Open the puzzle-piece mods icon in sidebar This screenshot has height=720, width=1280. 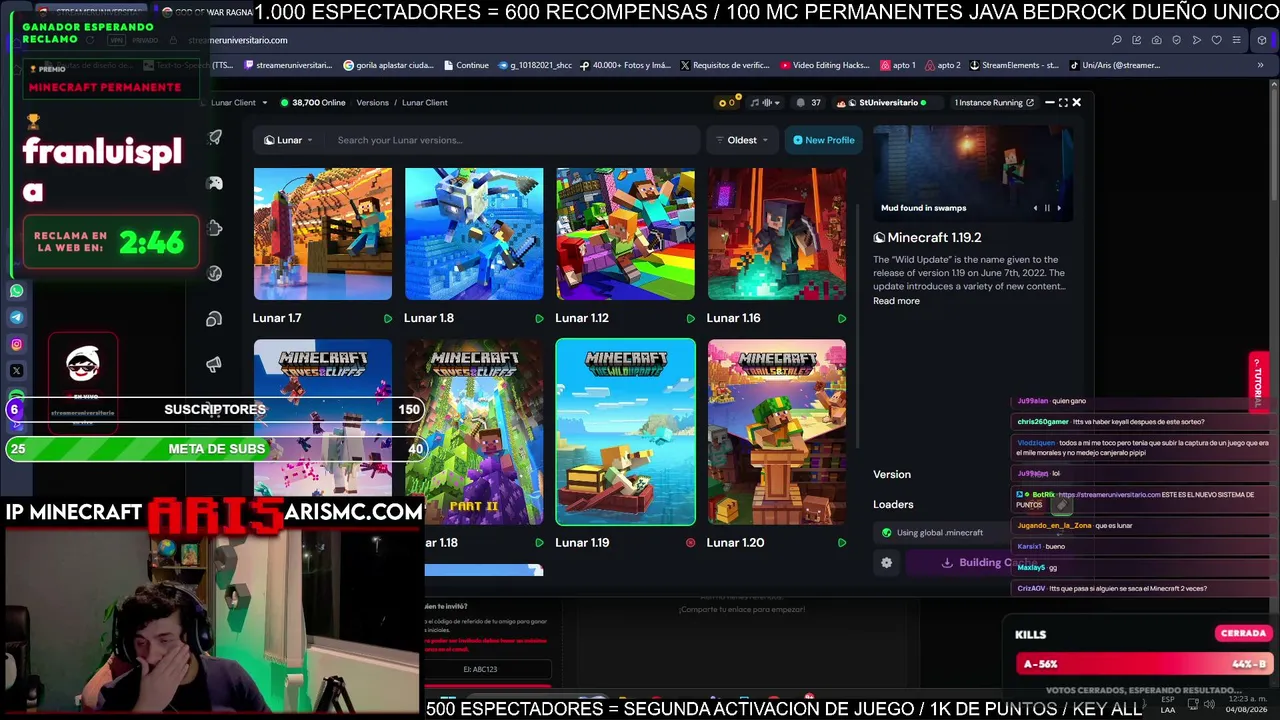214,228
